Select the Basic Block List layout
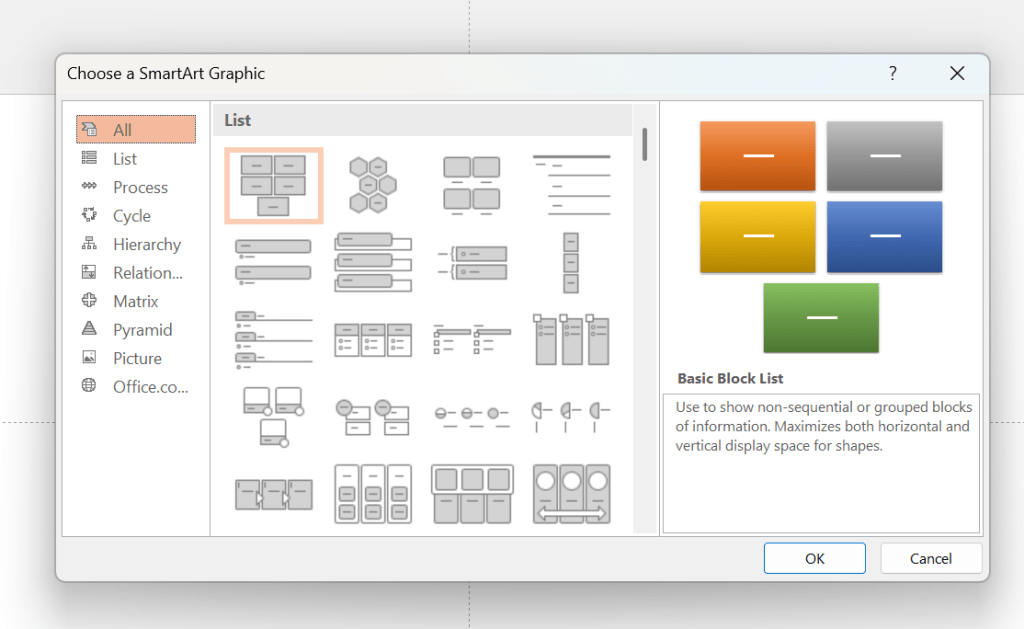The image size is (1024, 629). 273,183
